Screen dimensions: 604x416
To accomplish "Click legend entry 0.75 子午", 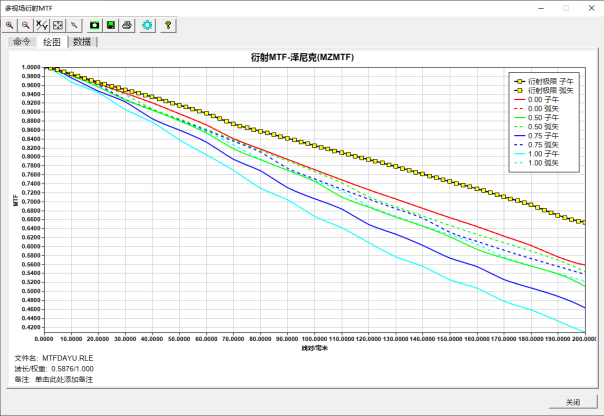I will coord(537,136).
